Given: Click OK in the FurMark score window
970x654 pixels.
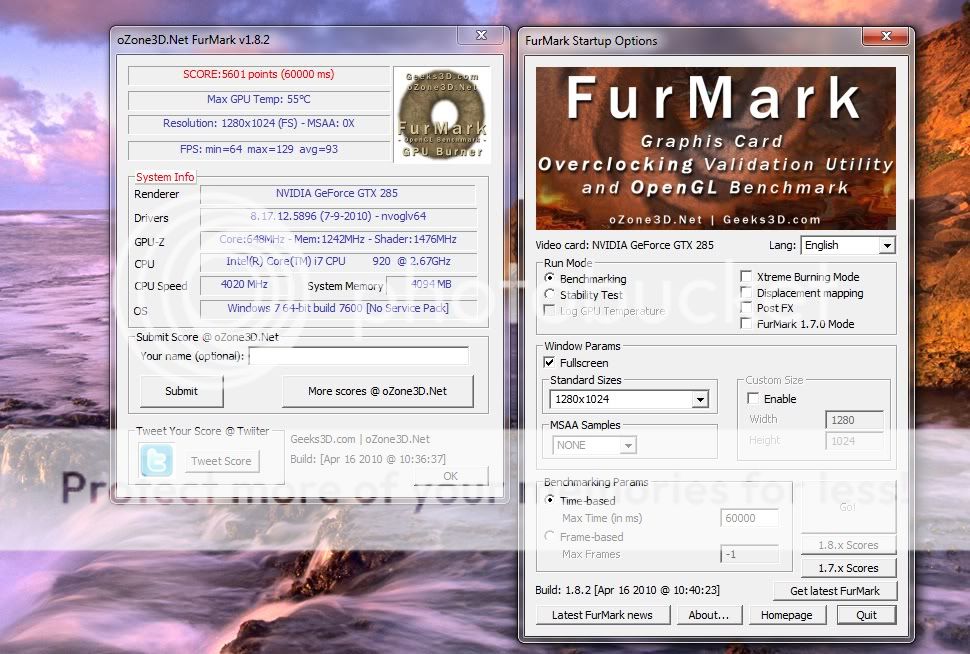Looking at the screenshot, I should pyautogui.click(x=450, y=476).
